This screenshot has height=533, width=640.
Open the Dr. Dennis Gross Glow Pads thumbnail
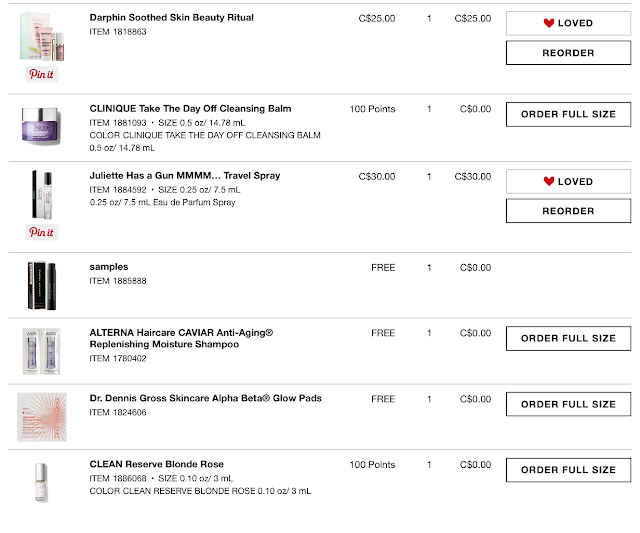point(42,415)
